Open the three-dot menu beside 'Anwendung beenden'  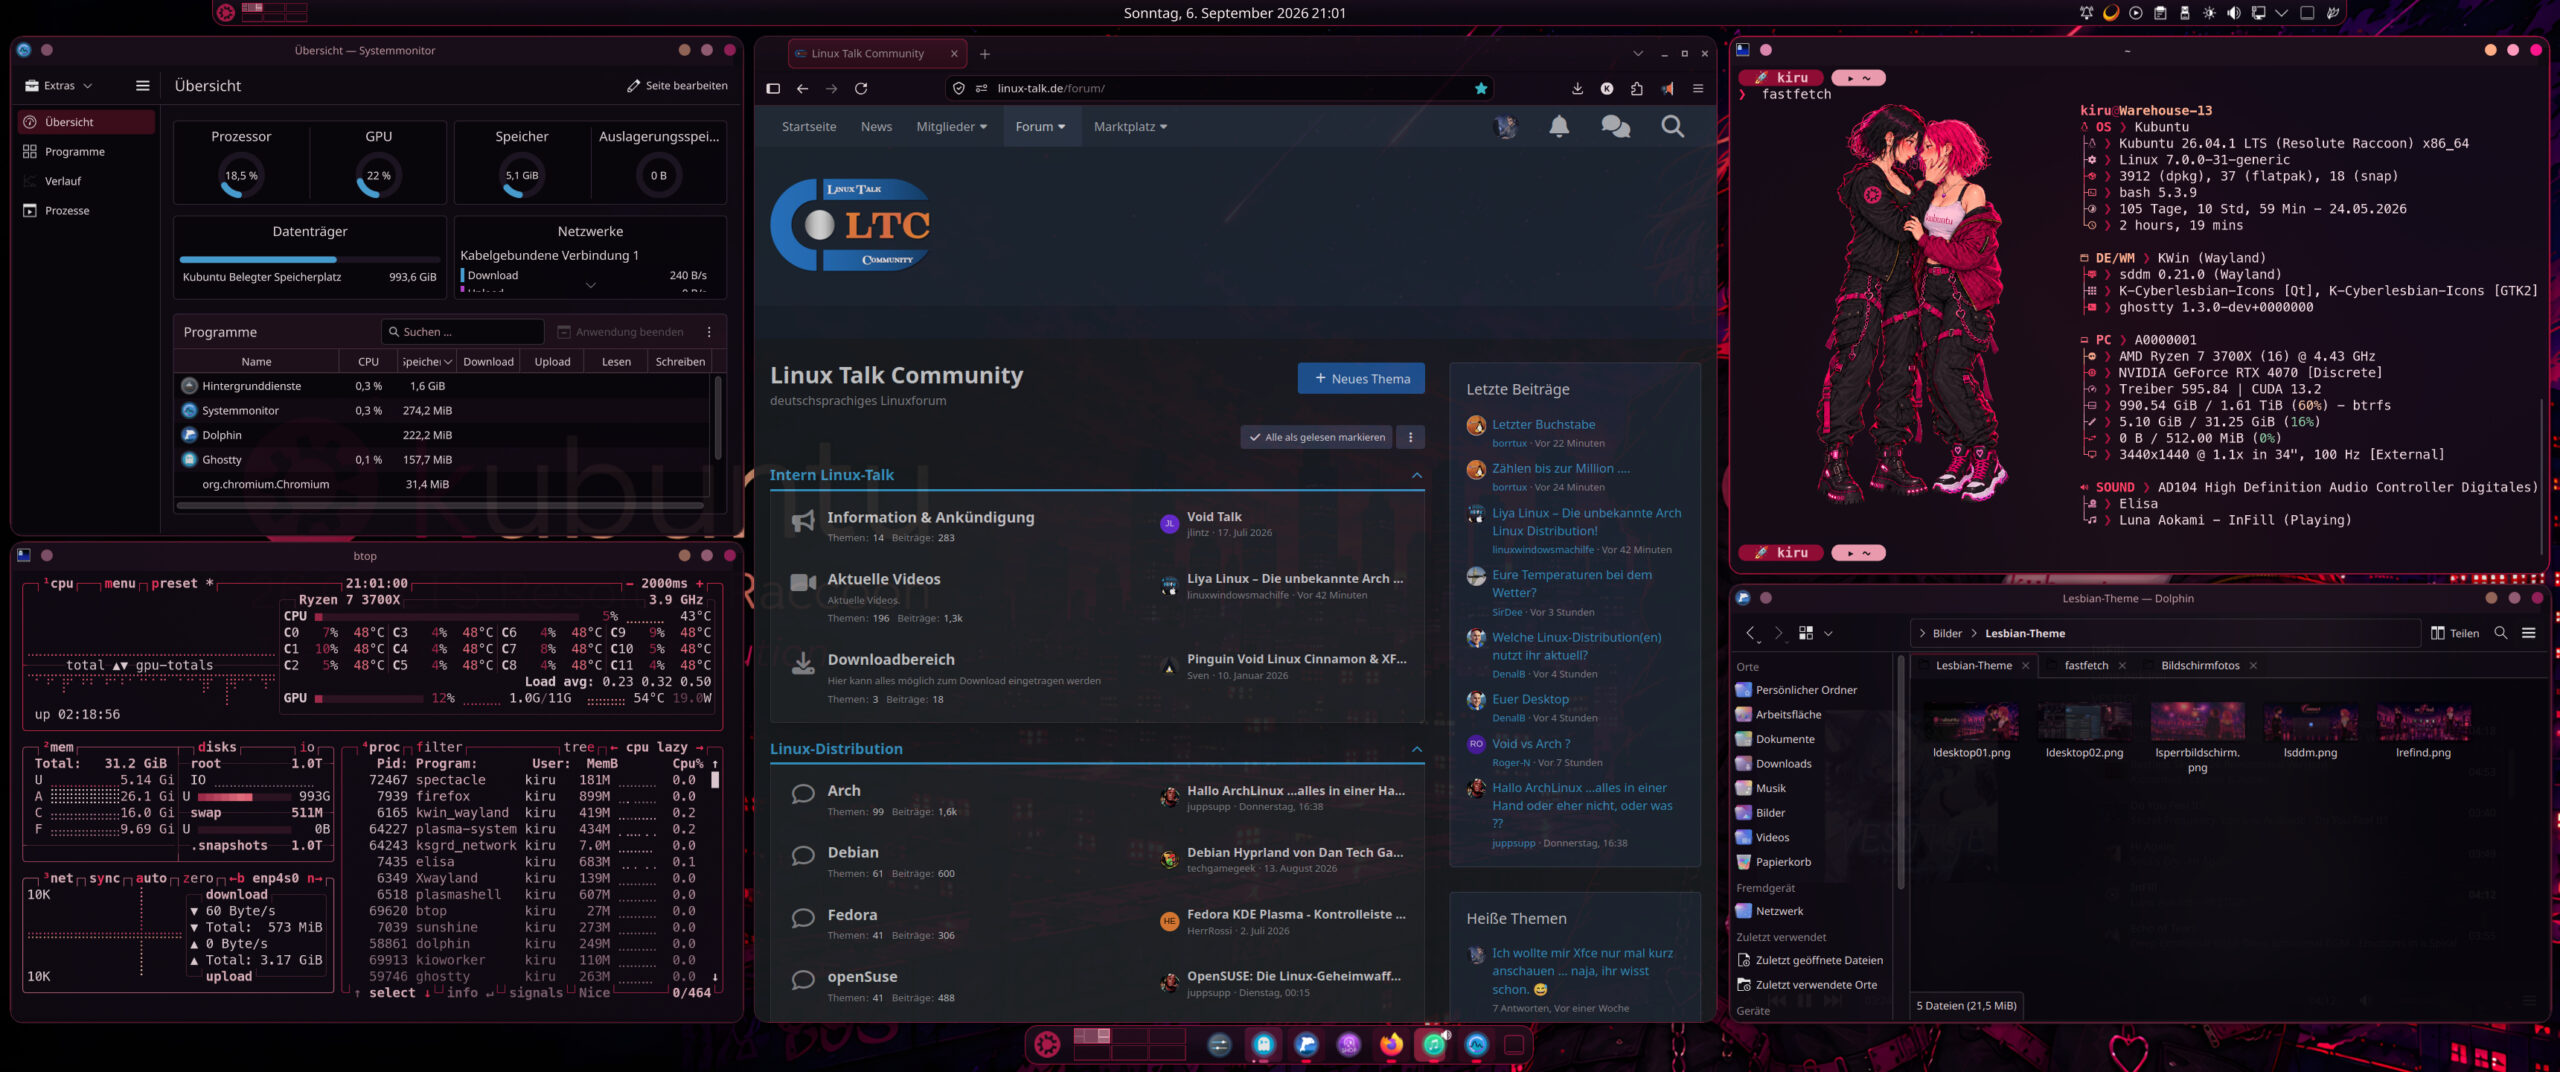[709, 332]
